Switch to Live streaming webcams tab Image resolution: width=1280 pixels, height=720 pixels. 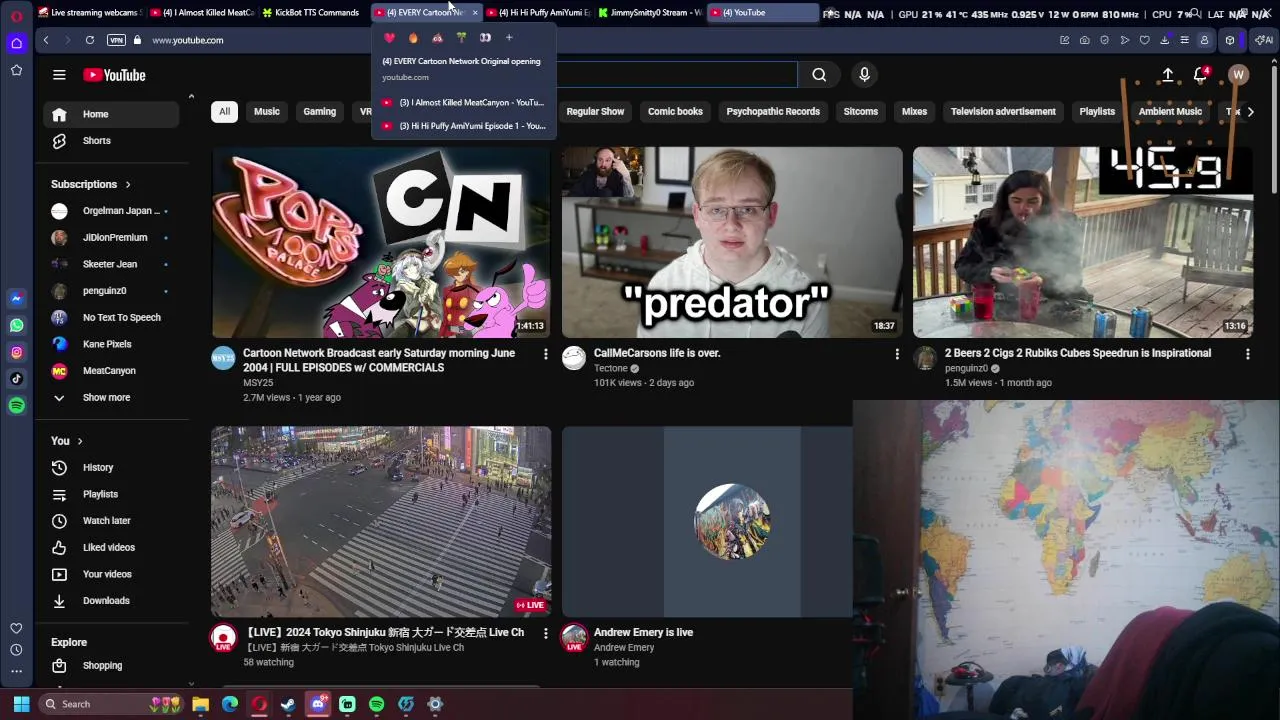89,13
